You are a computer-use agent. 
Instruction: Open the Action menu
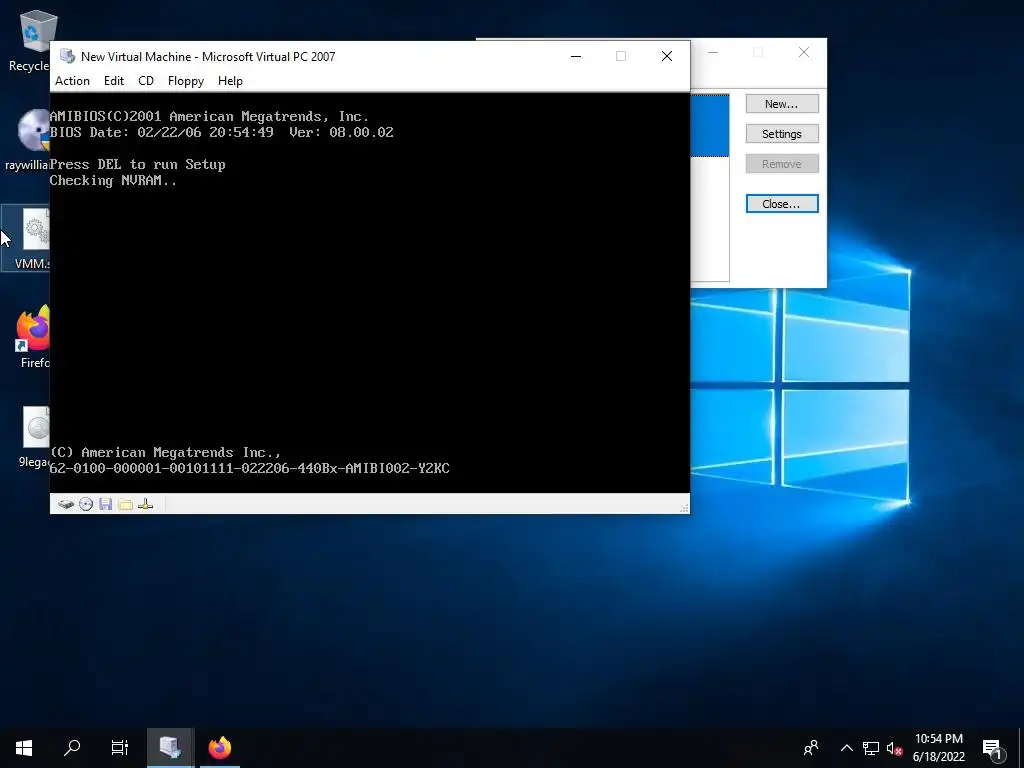click(x=72, y=81)
